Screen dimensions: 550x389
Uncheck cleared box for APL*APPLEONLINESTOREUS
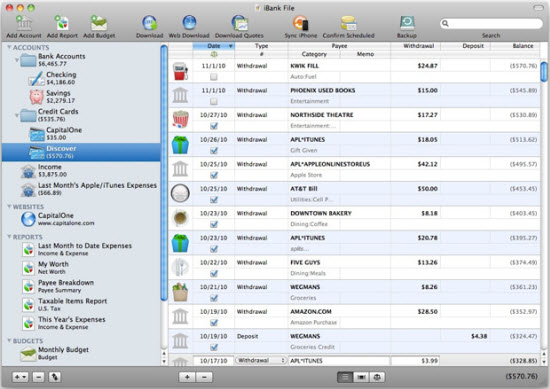pyautogui.click(x=214, y=175)
